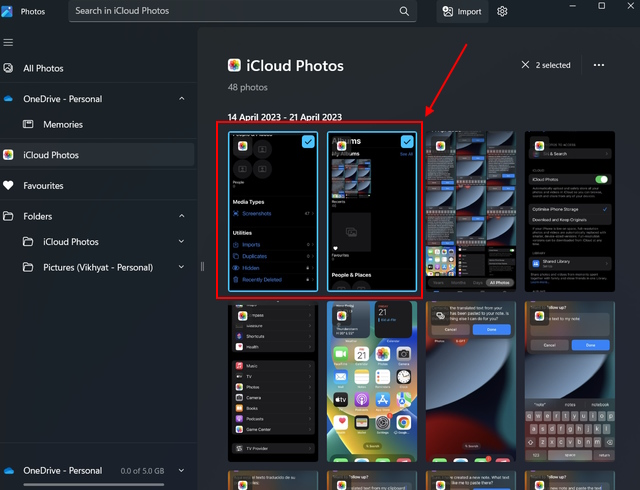This screenshot has height=490, width=640.
Task: Open the Media Types screenshot thumbnail
Action: 273,212
